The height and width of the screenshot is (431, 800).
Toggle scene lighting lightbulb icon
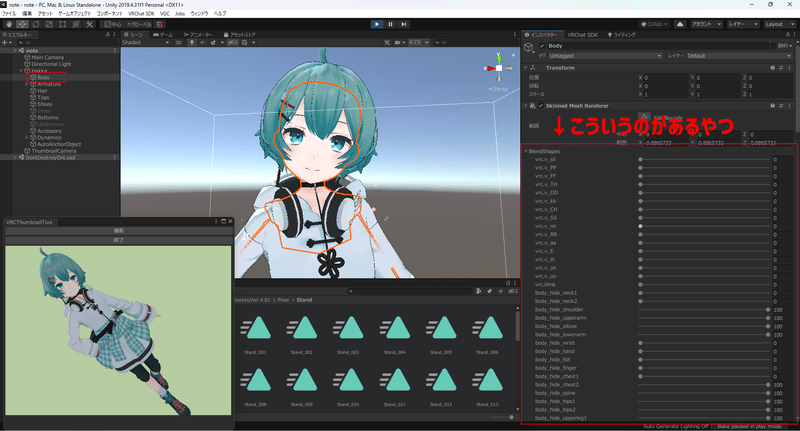click(192, 42)
